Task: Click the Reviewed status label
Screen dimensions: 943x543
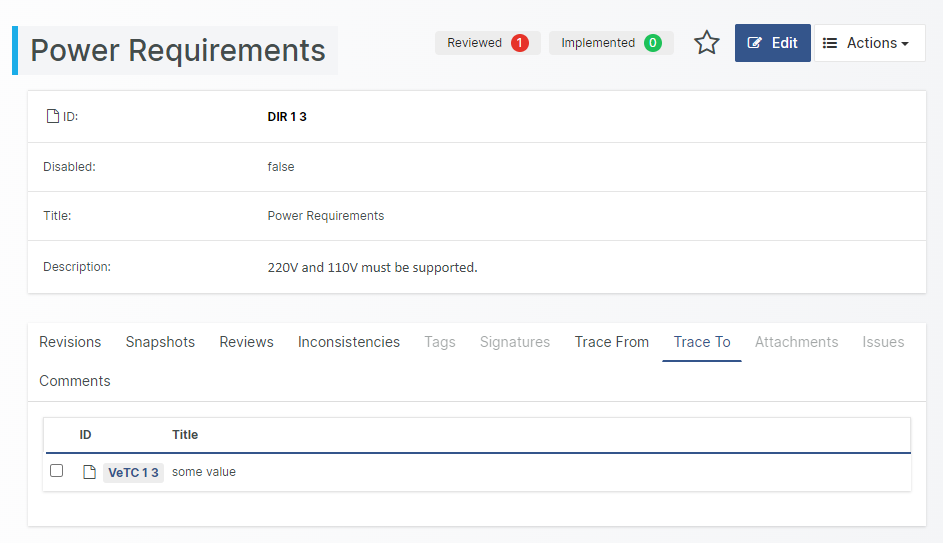Action: (474, 43)
